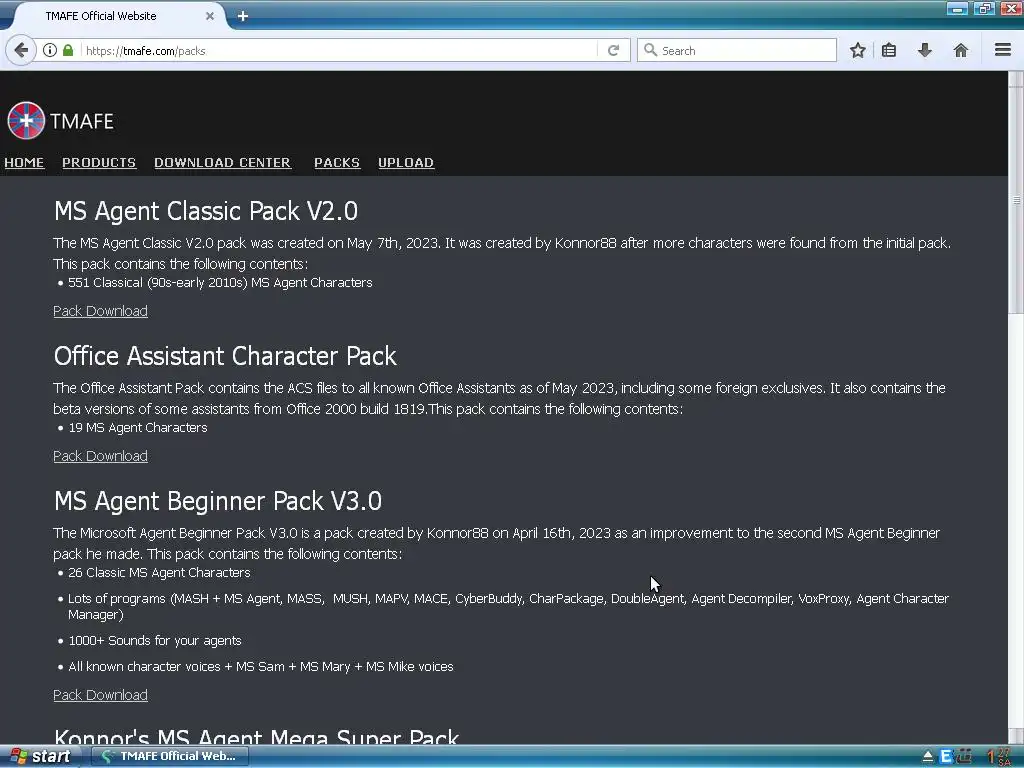
Task: Open the HOME navigation link
Action: (24, 163)
